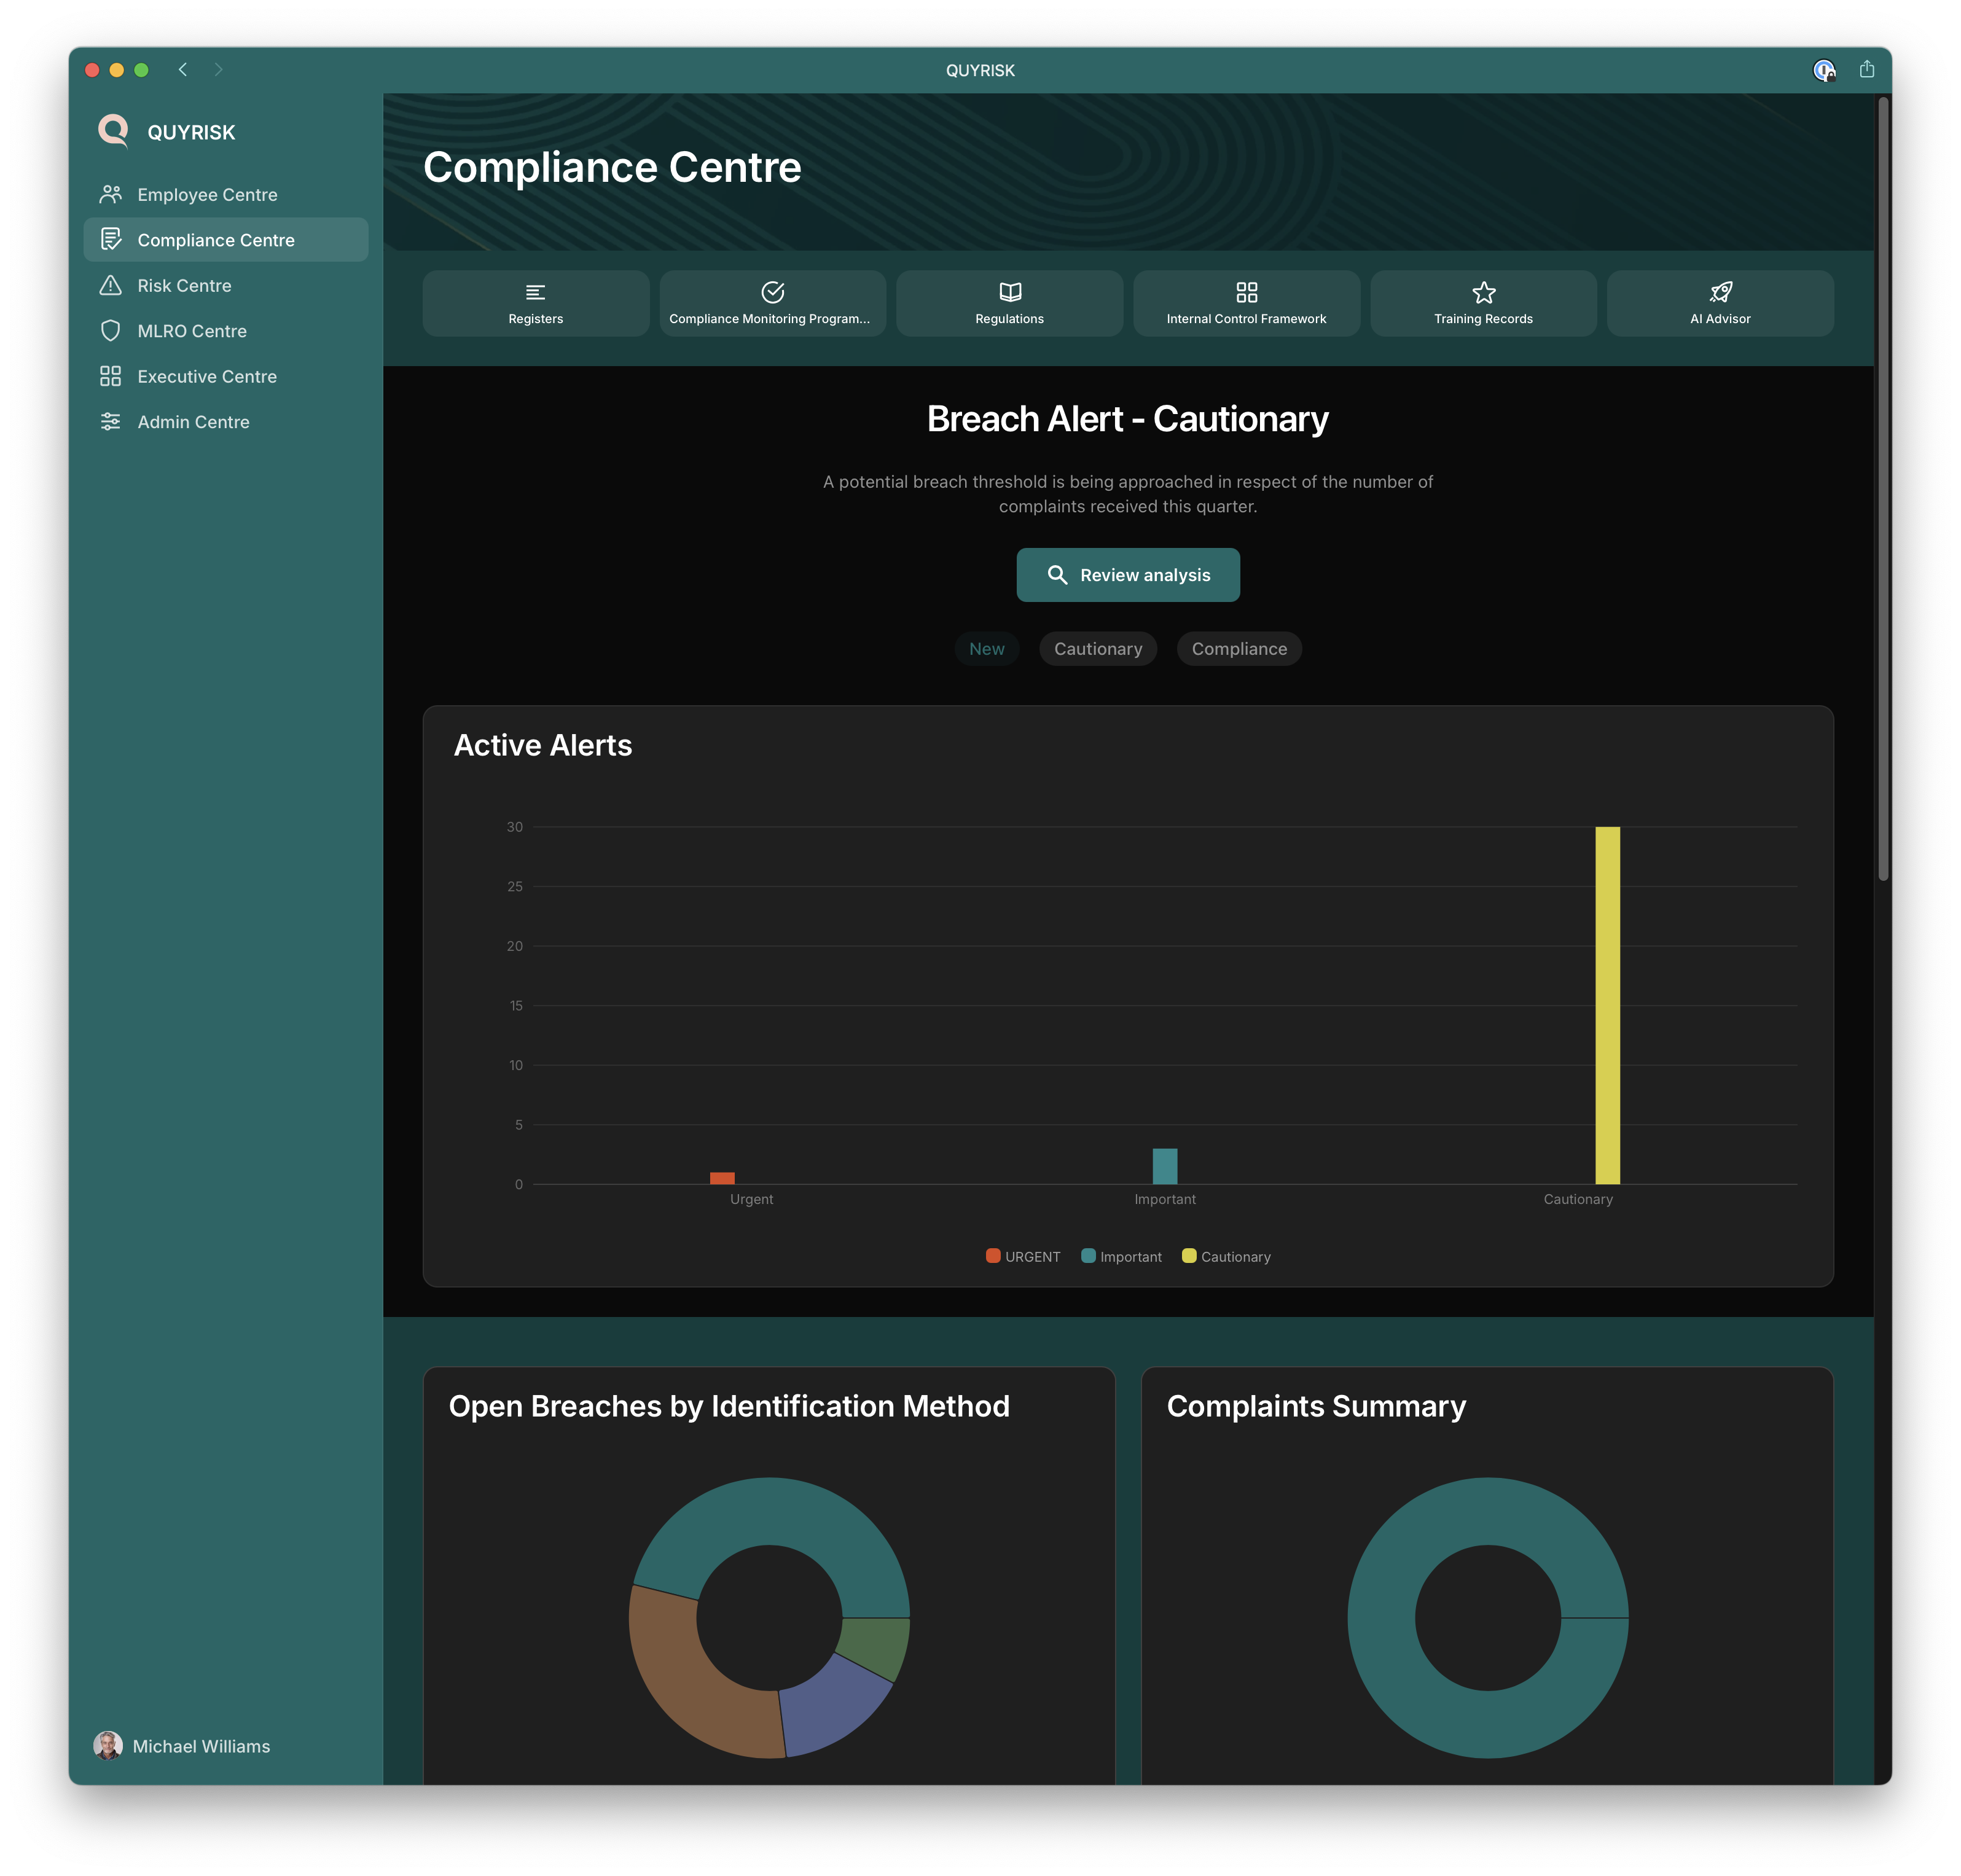Click Michael Williams profile avatar

coord(108,1745)
